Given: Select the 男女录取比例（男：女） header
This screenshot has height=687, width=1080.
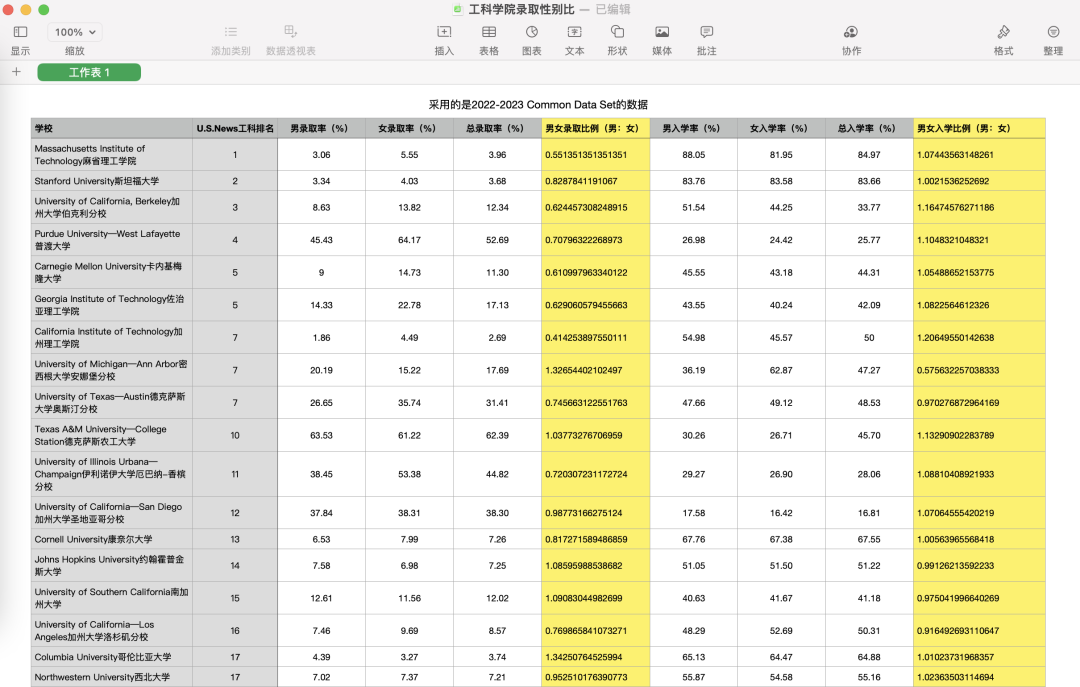Looking at the screenshot, I should click(x=595, y=128).
